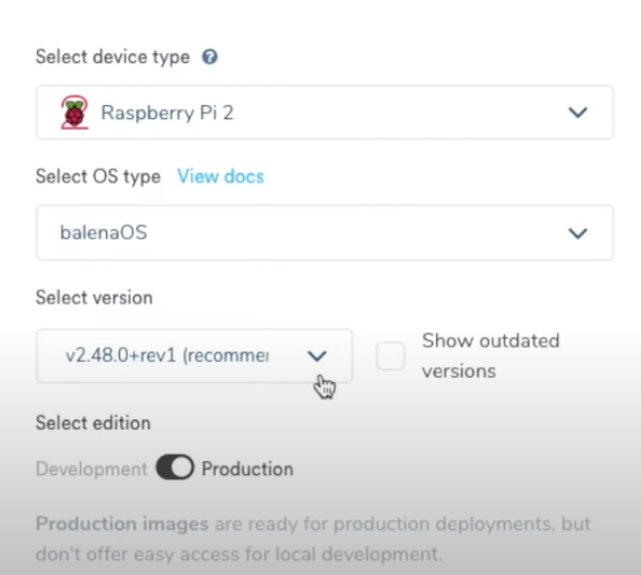The width and height of the screenshot is (641, 575).
Task: Click the Select edition label
Action: click(93, 423)
